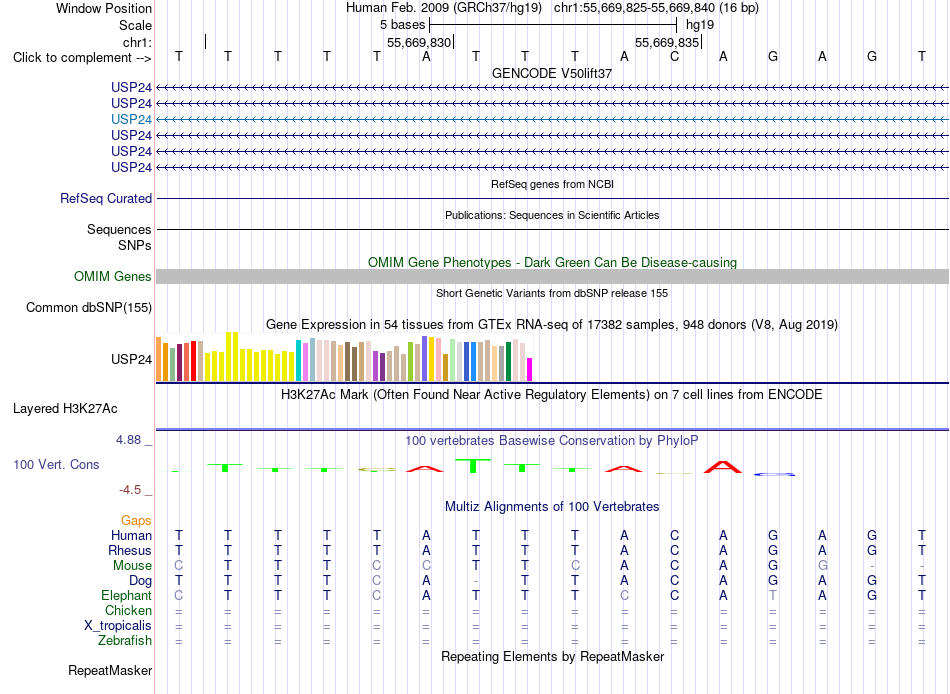Click the '5 bases' scale bar text
This screenshot has width=950, height=694.
(x=402, y=25)
